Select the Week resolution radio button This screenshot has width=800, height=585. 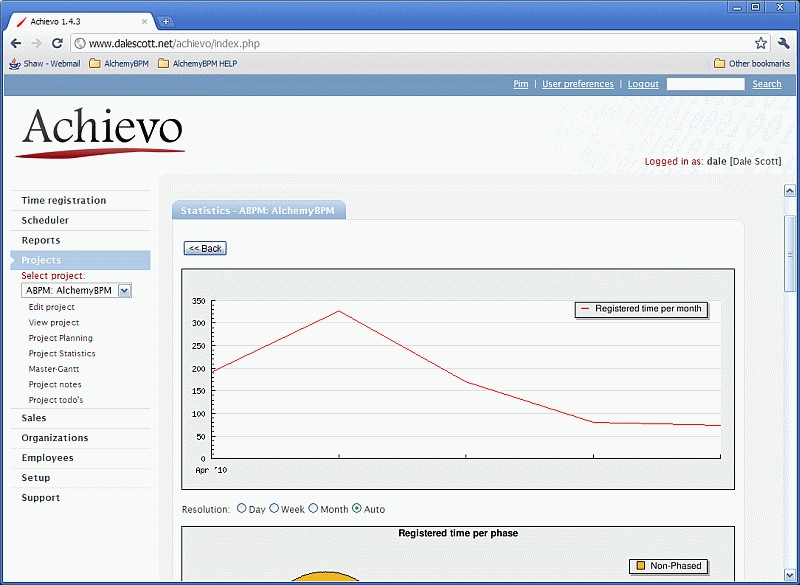[x=274, y=508]
